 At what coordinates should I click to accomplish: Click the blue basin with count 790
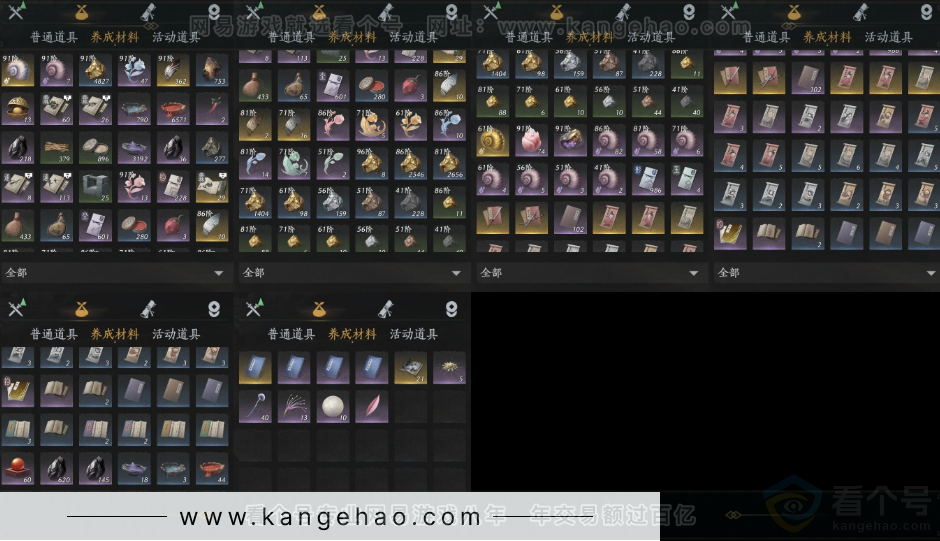(134, 109)
